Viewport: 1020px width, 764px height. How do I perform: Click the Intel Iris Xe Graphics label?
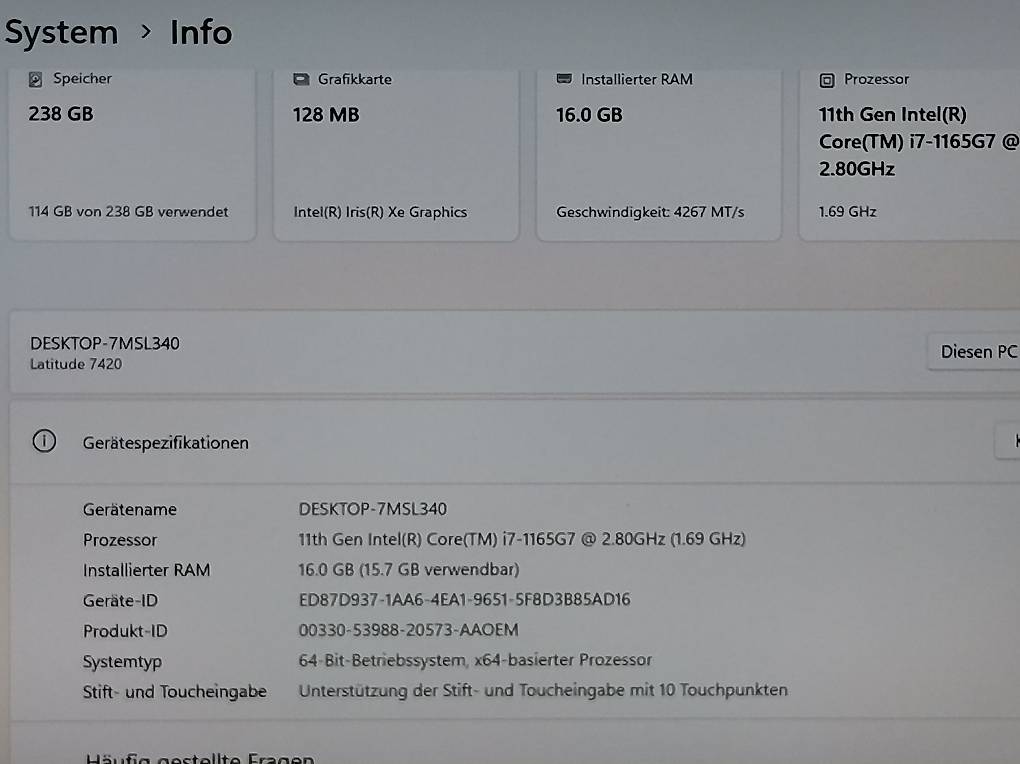380,211
